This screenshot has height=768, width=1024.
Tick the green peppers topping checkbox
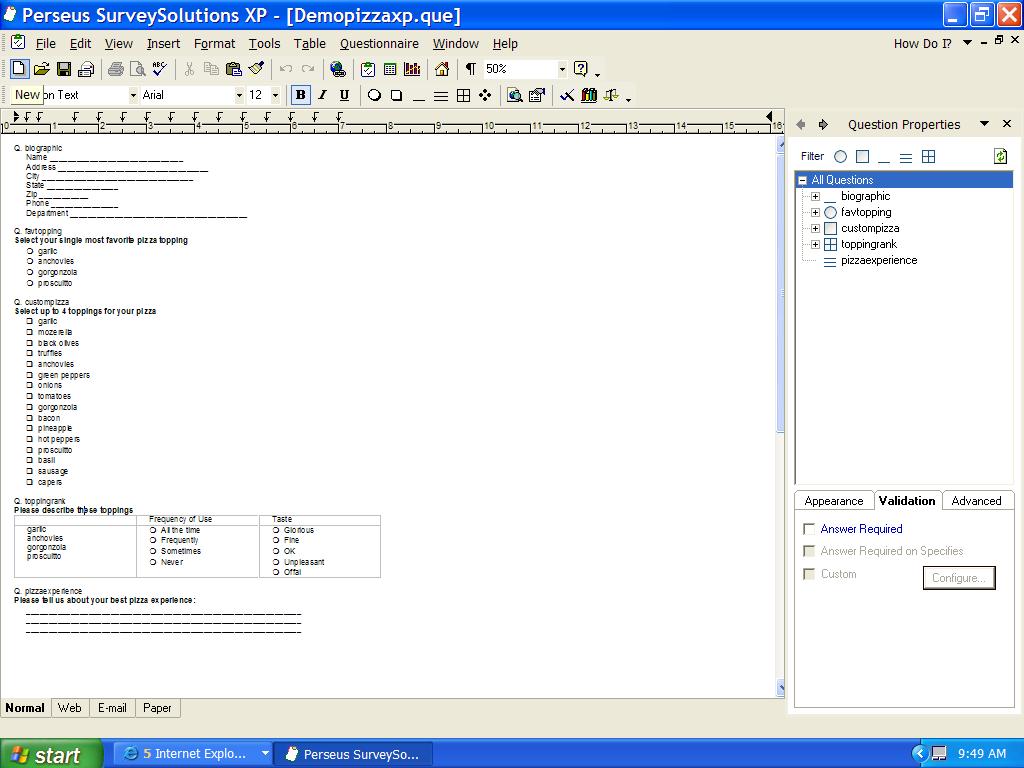(29, 375)
